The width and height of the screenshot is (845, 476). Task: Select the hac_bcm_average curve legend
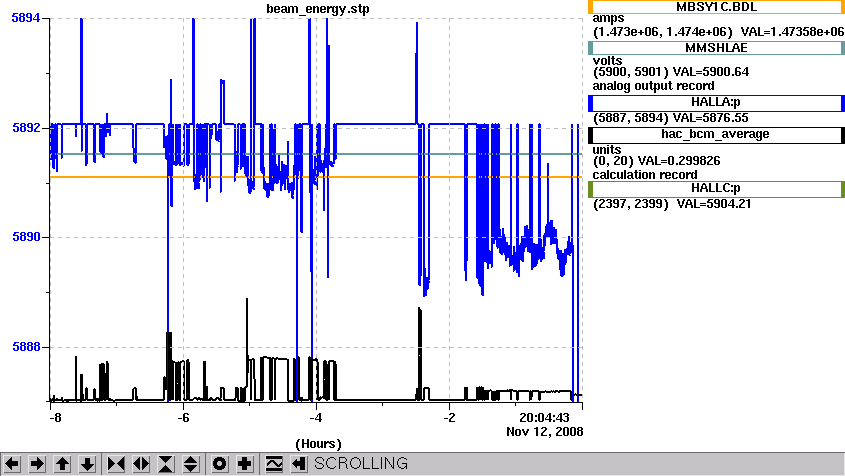tap(716, 135)
